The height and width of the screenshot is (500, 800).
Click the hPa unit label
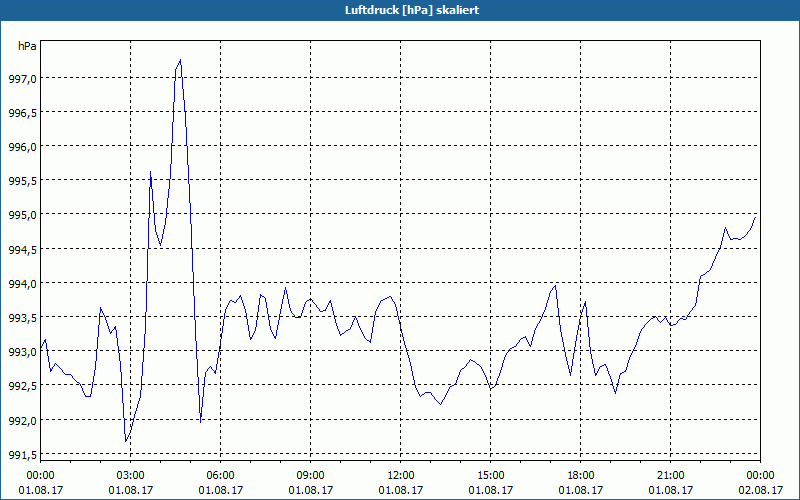[27, 46]
